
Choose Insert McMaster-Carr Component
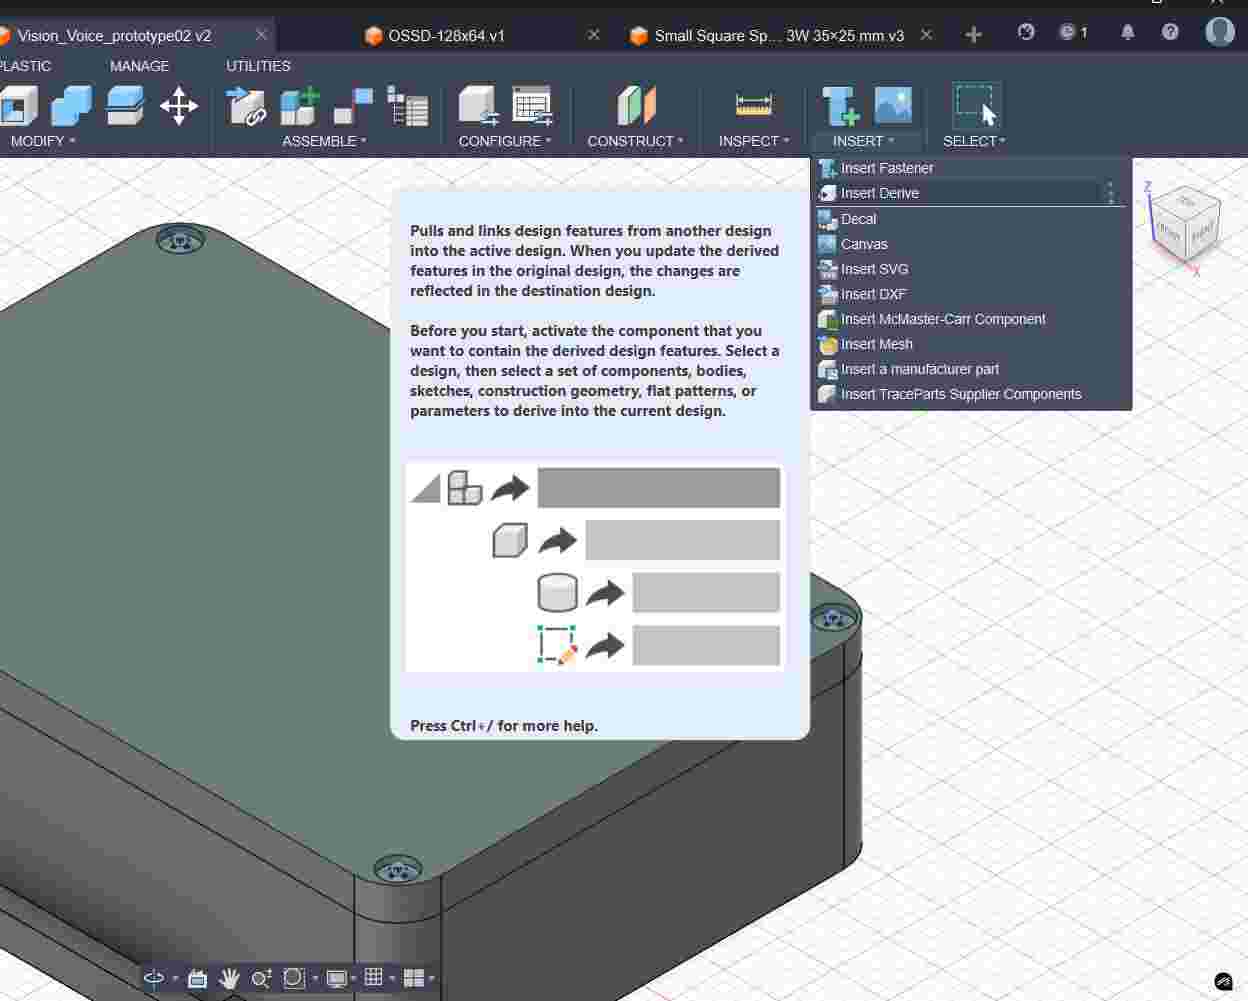coord(970,319)
